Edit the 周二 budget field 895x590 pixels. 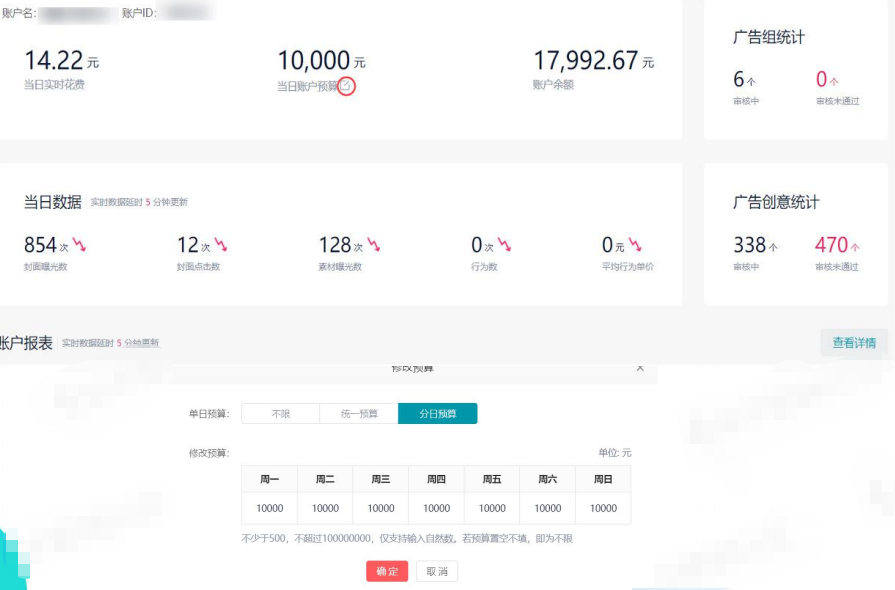(325, 508)
